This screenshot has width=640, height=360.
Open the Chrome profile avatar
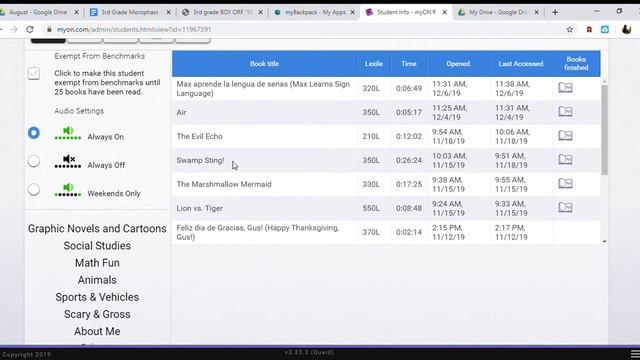tap(627, 29)
